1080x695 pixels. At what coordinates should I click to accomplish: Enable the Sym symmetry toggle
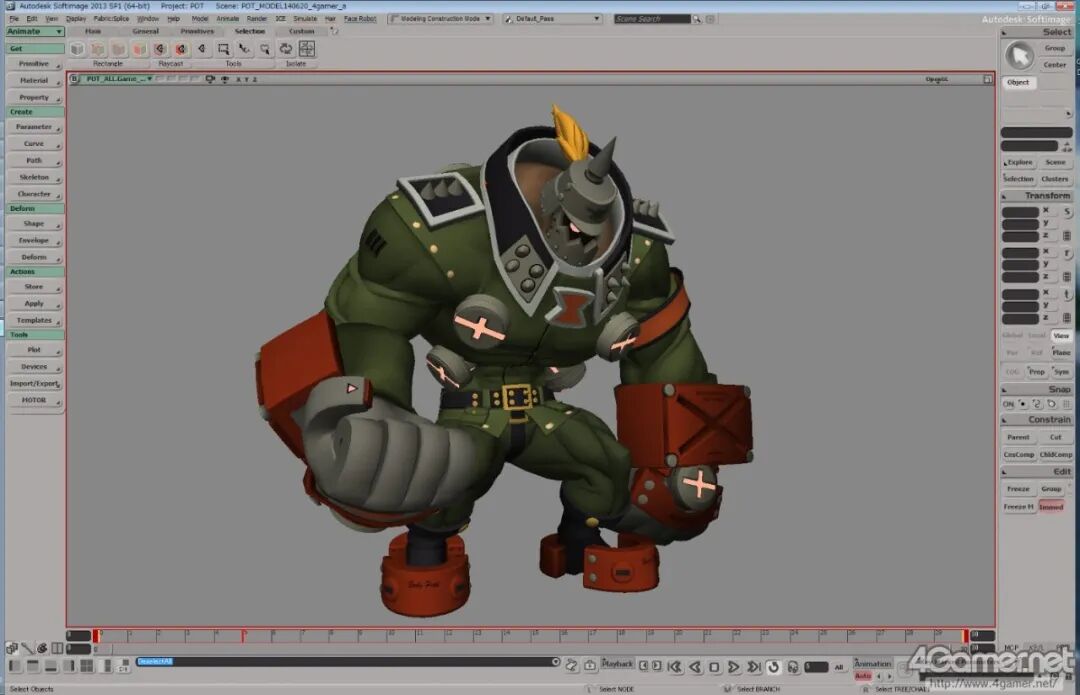pyautogui.click(x=1061, y=372)
